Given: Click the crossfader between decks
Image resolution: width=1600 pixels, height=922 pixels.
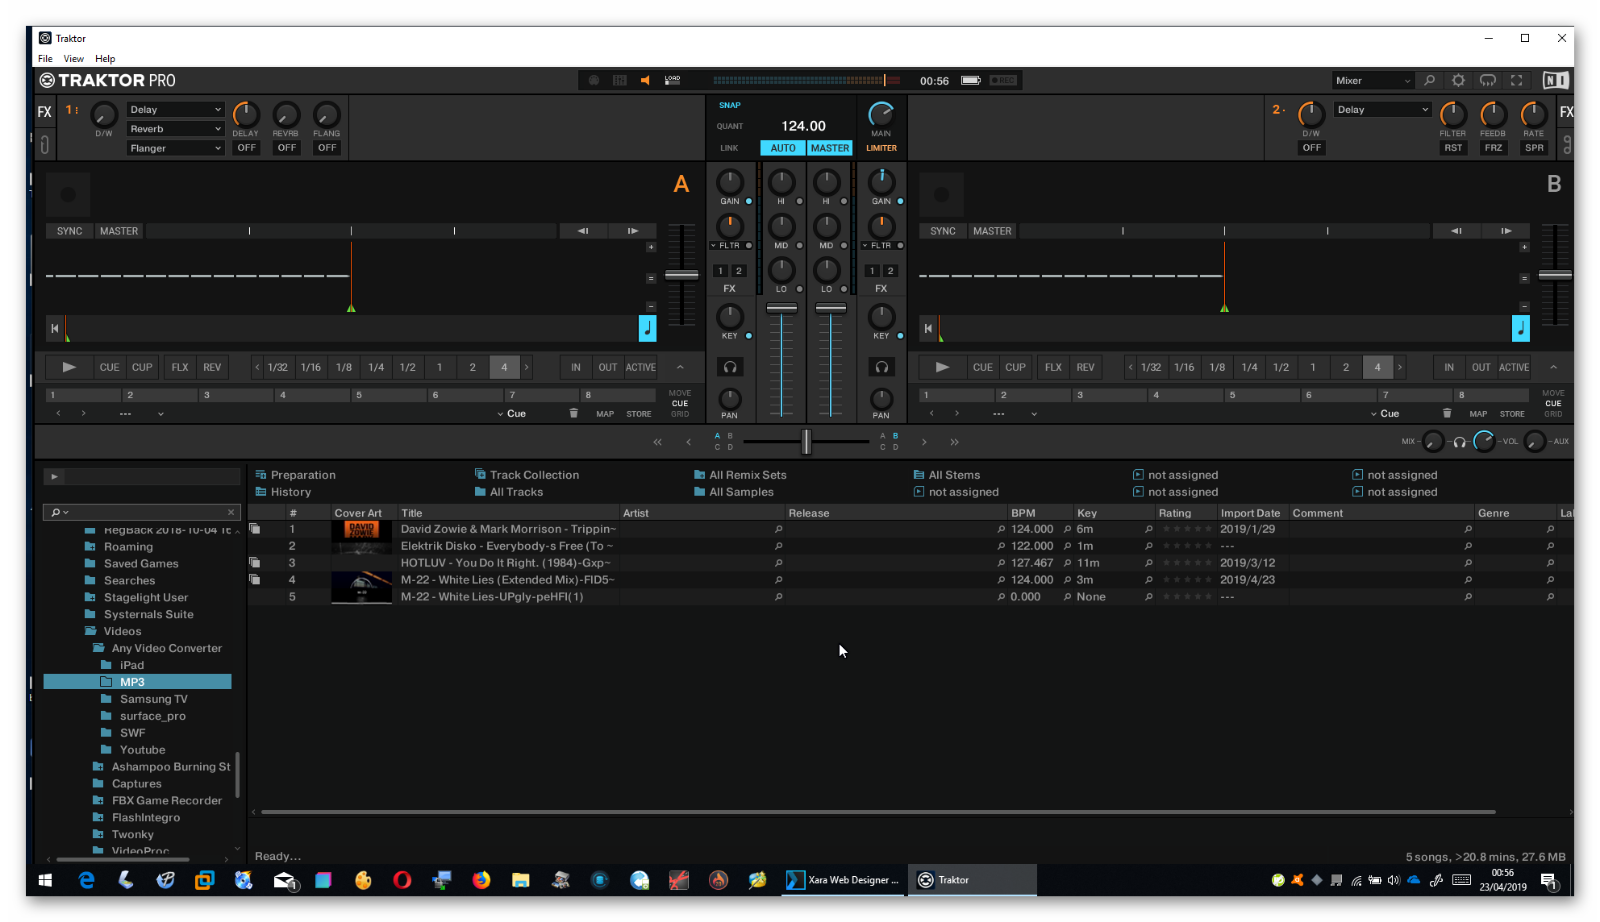Looking at the screenshot, I should pyautogui.click(x=806, y=441).
